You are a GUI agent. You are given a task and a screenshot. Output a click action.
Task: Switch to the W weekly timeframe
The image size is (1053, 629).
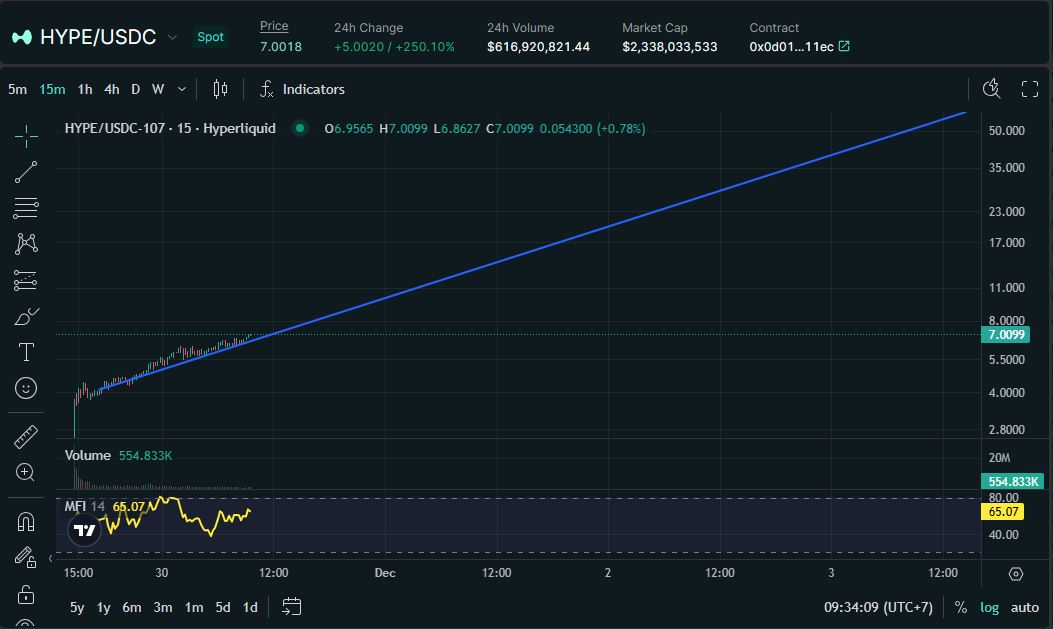[158, 89]
